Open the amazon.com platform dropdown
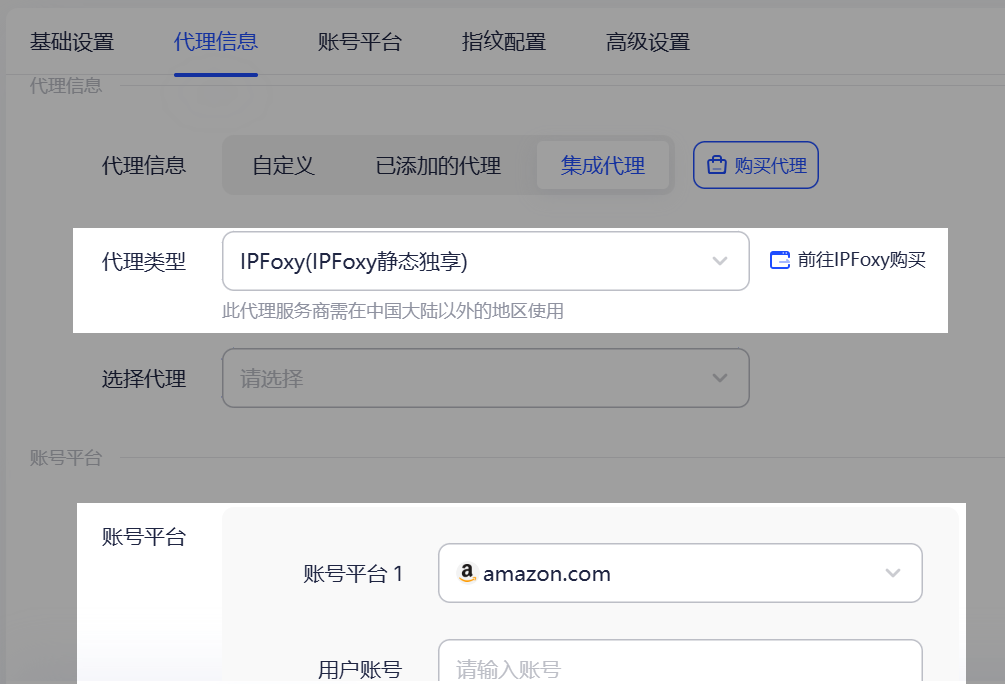The width and height of the screenshot is (1005, 684). pos(680,572)
